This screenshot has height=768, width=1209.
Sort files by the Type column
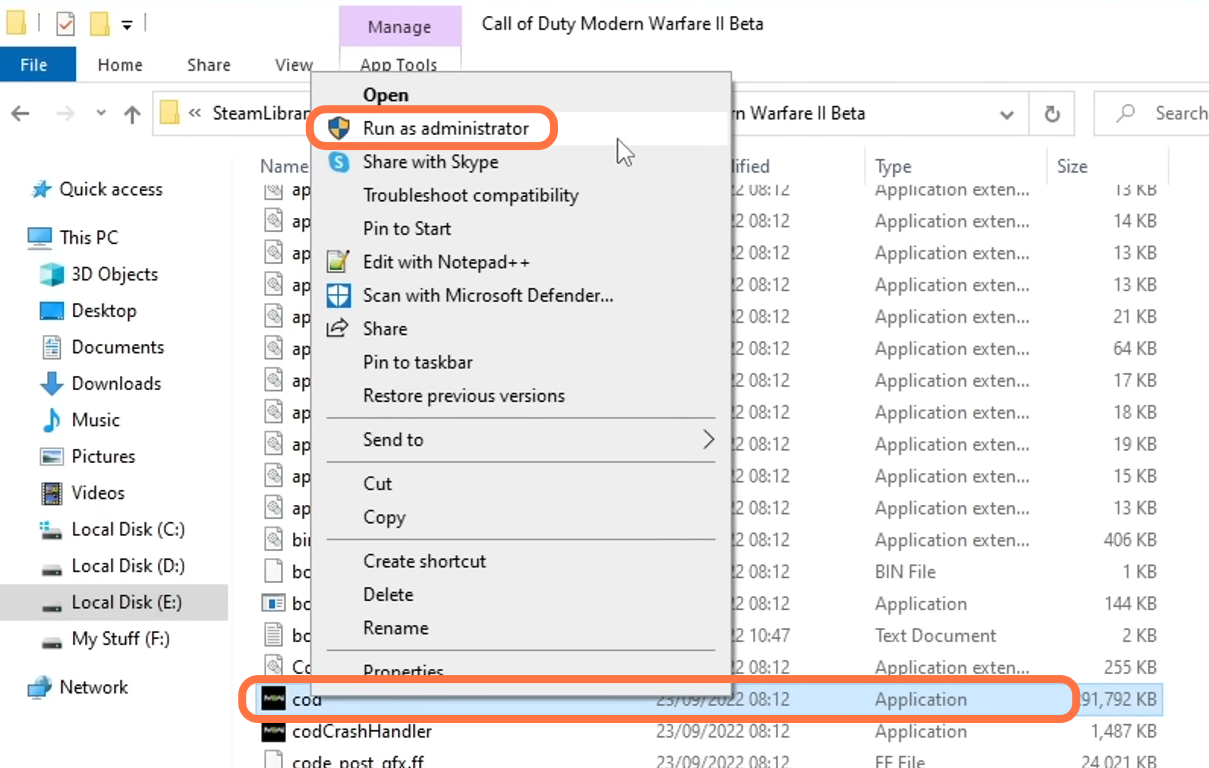(x=893, y=167)
